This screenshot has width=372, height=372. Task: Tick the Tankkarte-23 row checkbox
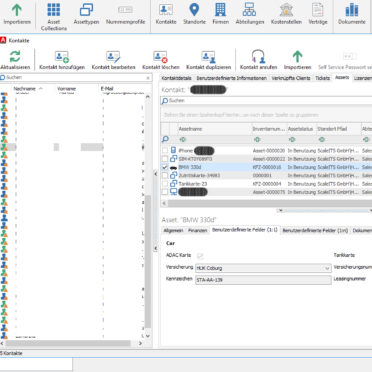pos(165,184)
